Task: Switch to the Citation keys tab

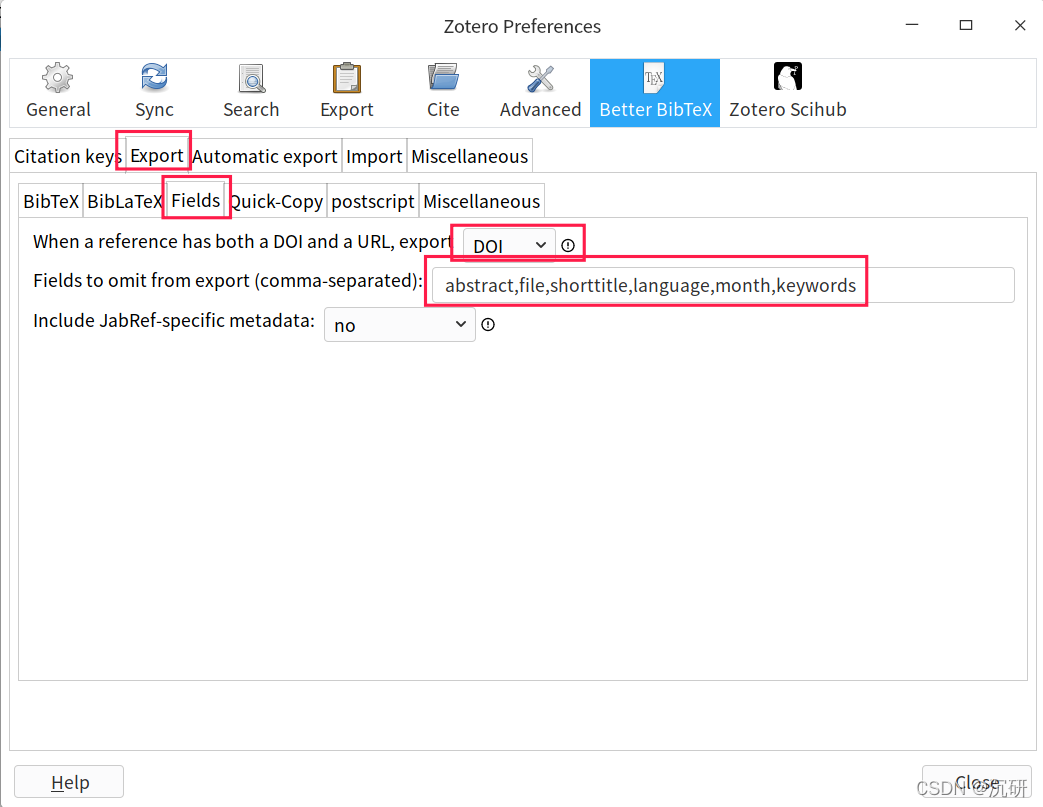Action: pos(67,156)
